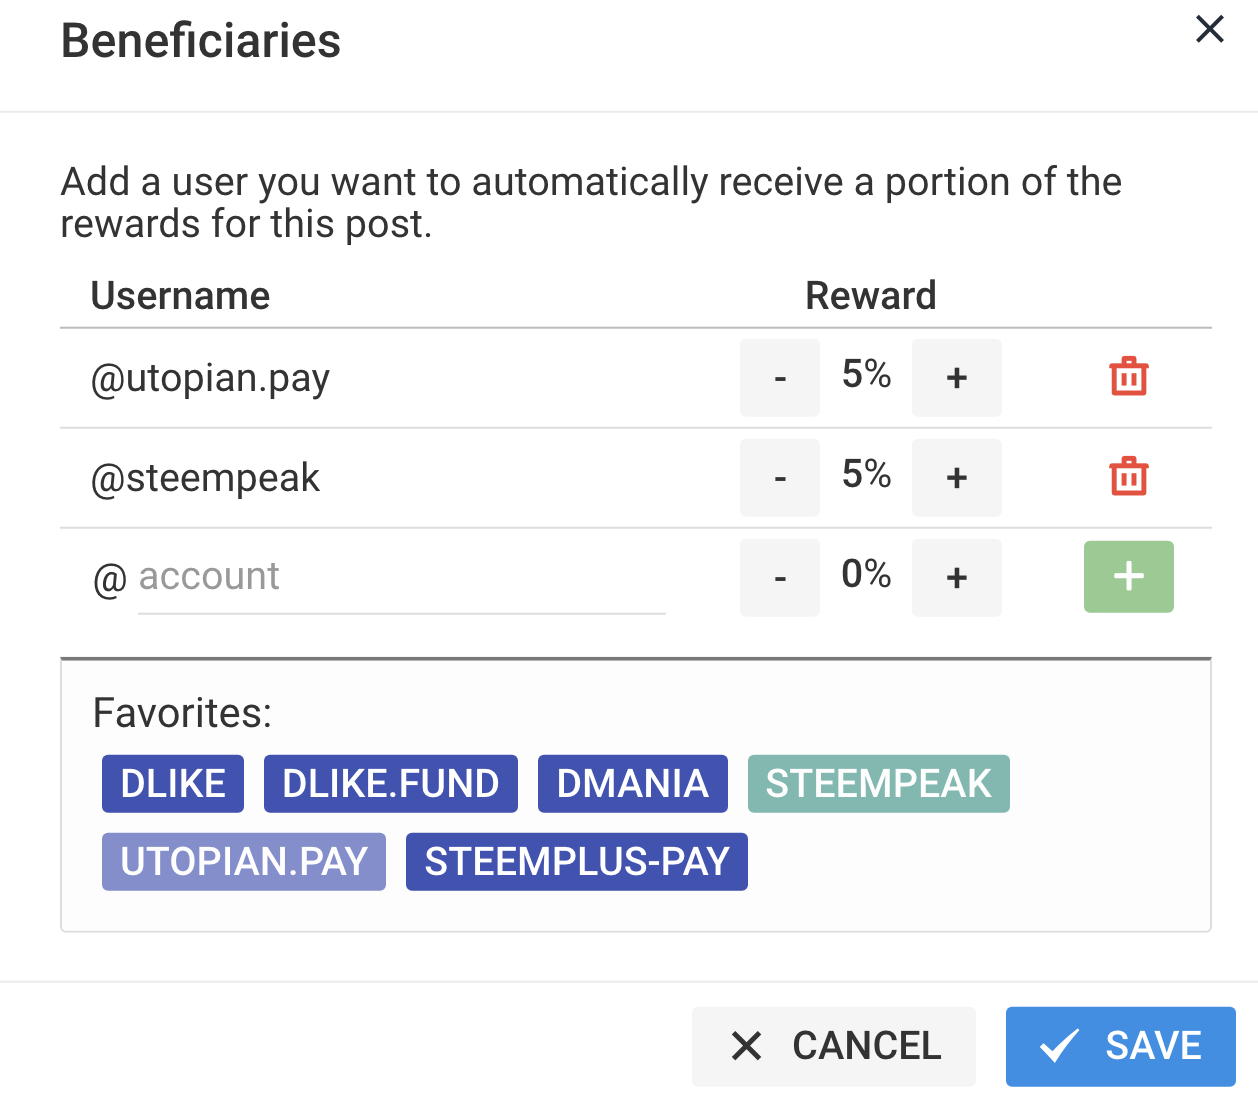Screen dimensions: 1258x1106
Task: Decrease reward for @utopian.pay
Action: pyautogui.click(x=780, y=377)
